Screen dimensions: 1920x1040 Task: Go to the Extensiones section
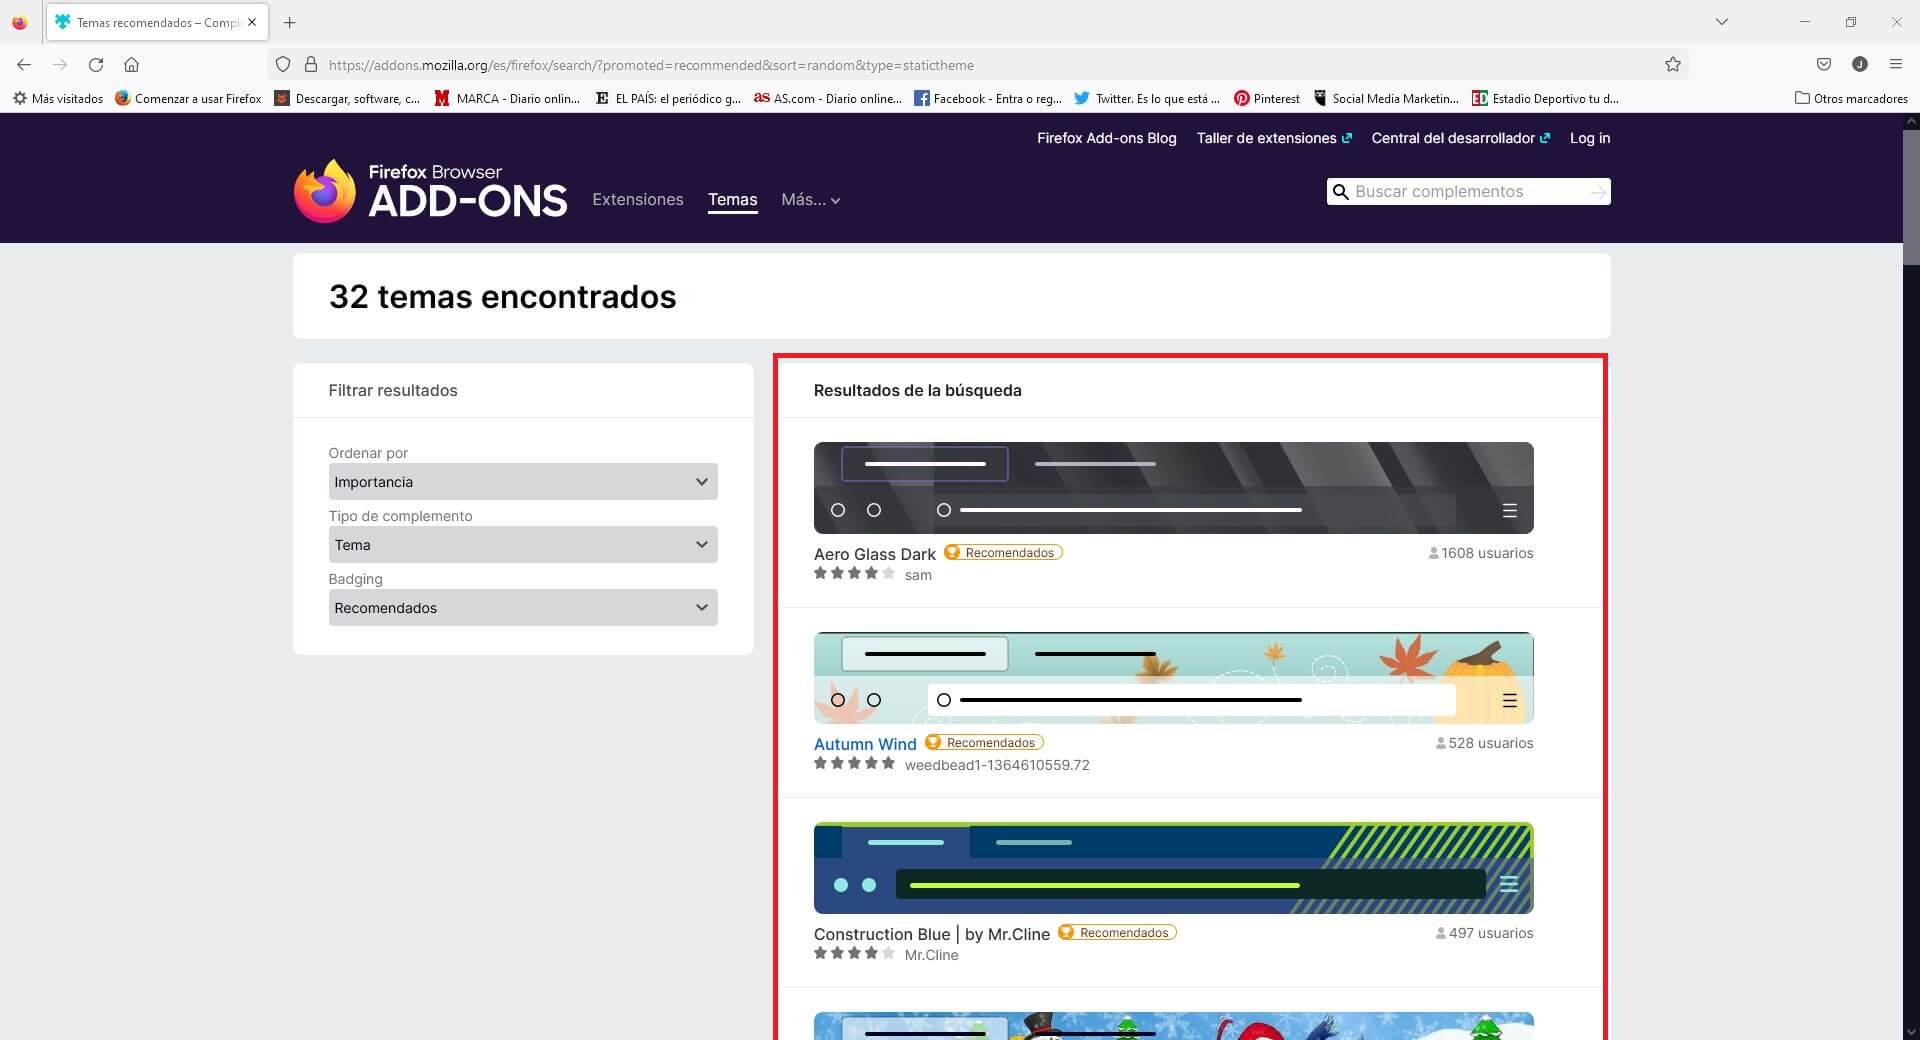tap(638, 199)
